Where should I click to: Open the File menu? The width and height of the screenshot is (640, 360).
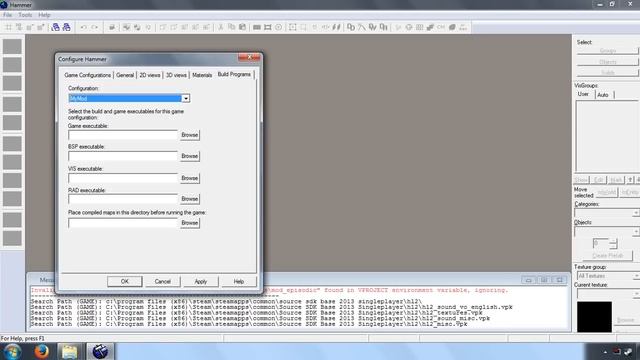[x=7, y=15]
